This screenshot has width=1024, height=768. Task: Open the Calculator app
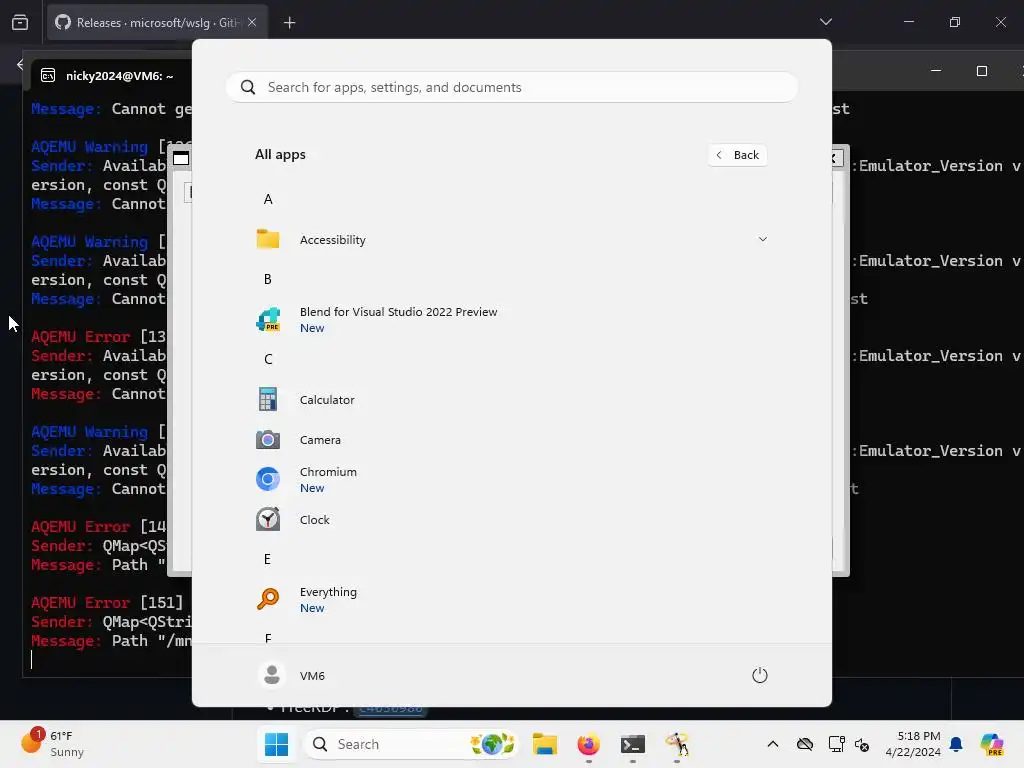[x=511, y=400]
